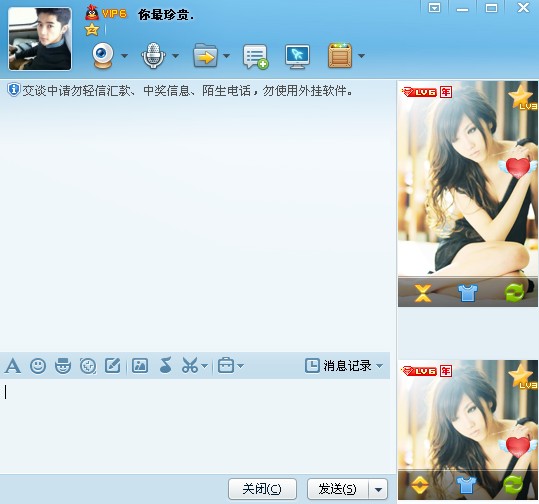Expand the briefcase tools dropdown arrow
The width and height of the screenshot is (539, 504).
[241, 366]
